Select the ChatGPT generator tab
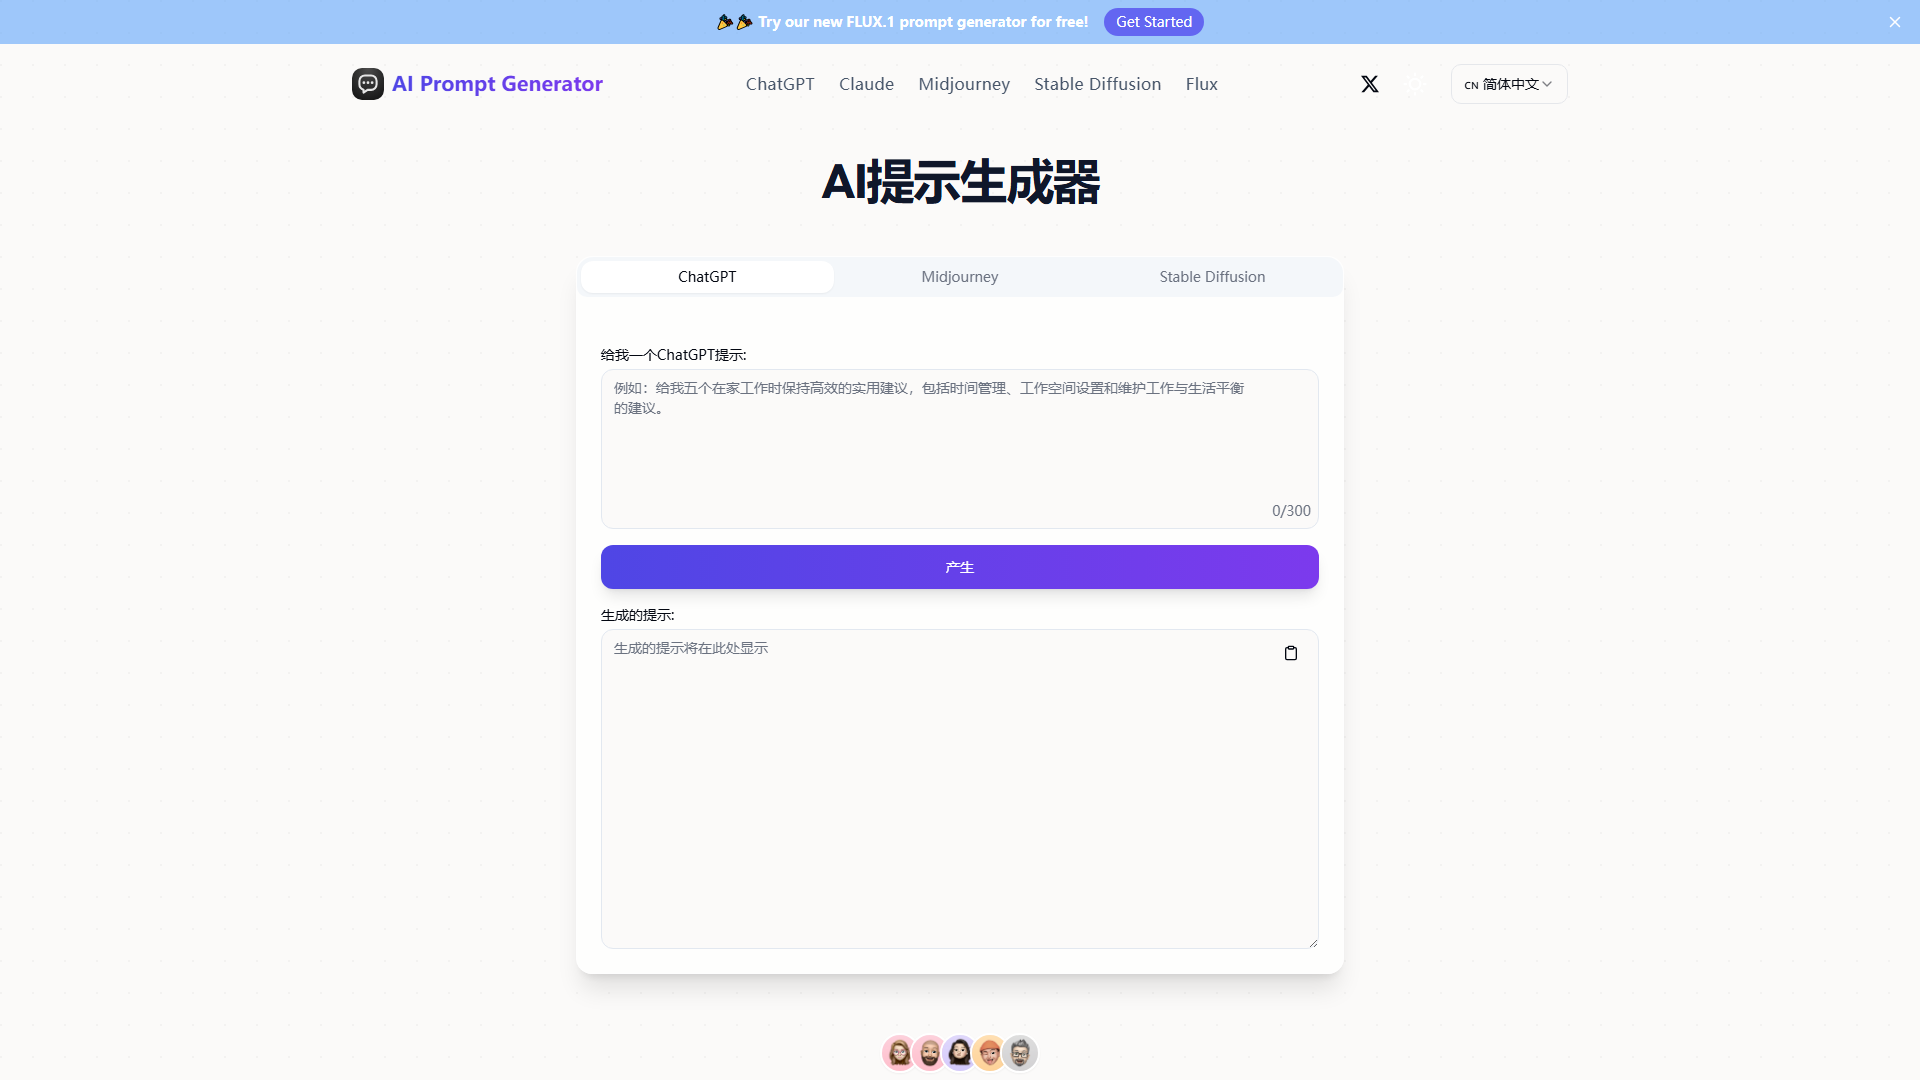 [707, 277]
